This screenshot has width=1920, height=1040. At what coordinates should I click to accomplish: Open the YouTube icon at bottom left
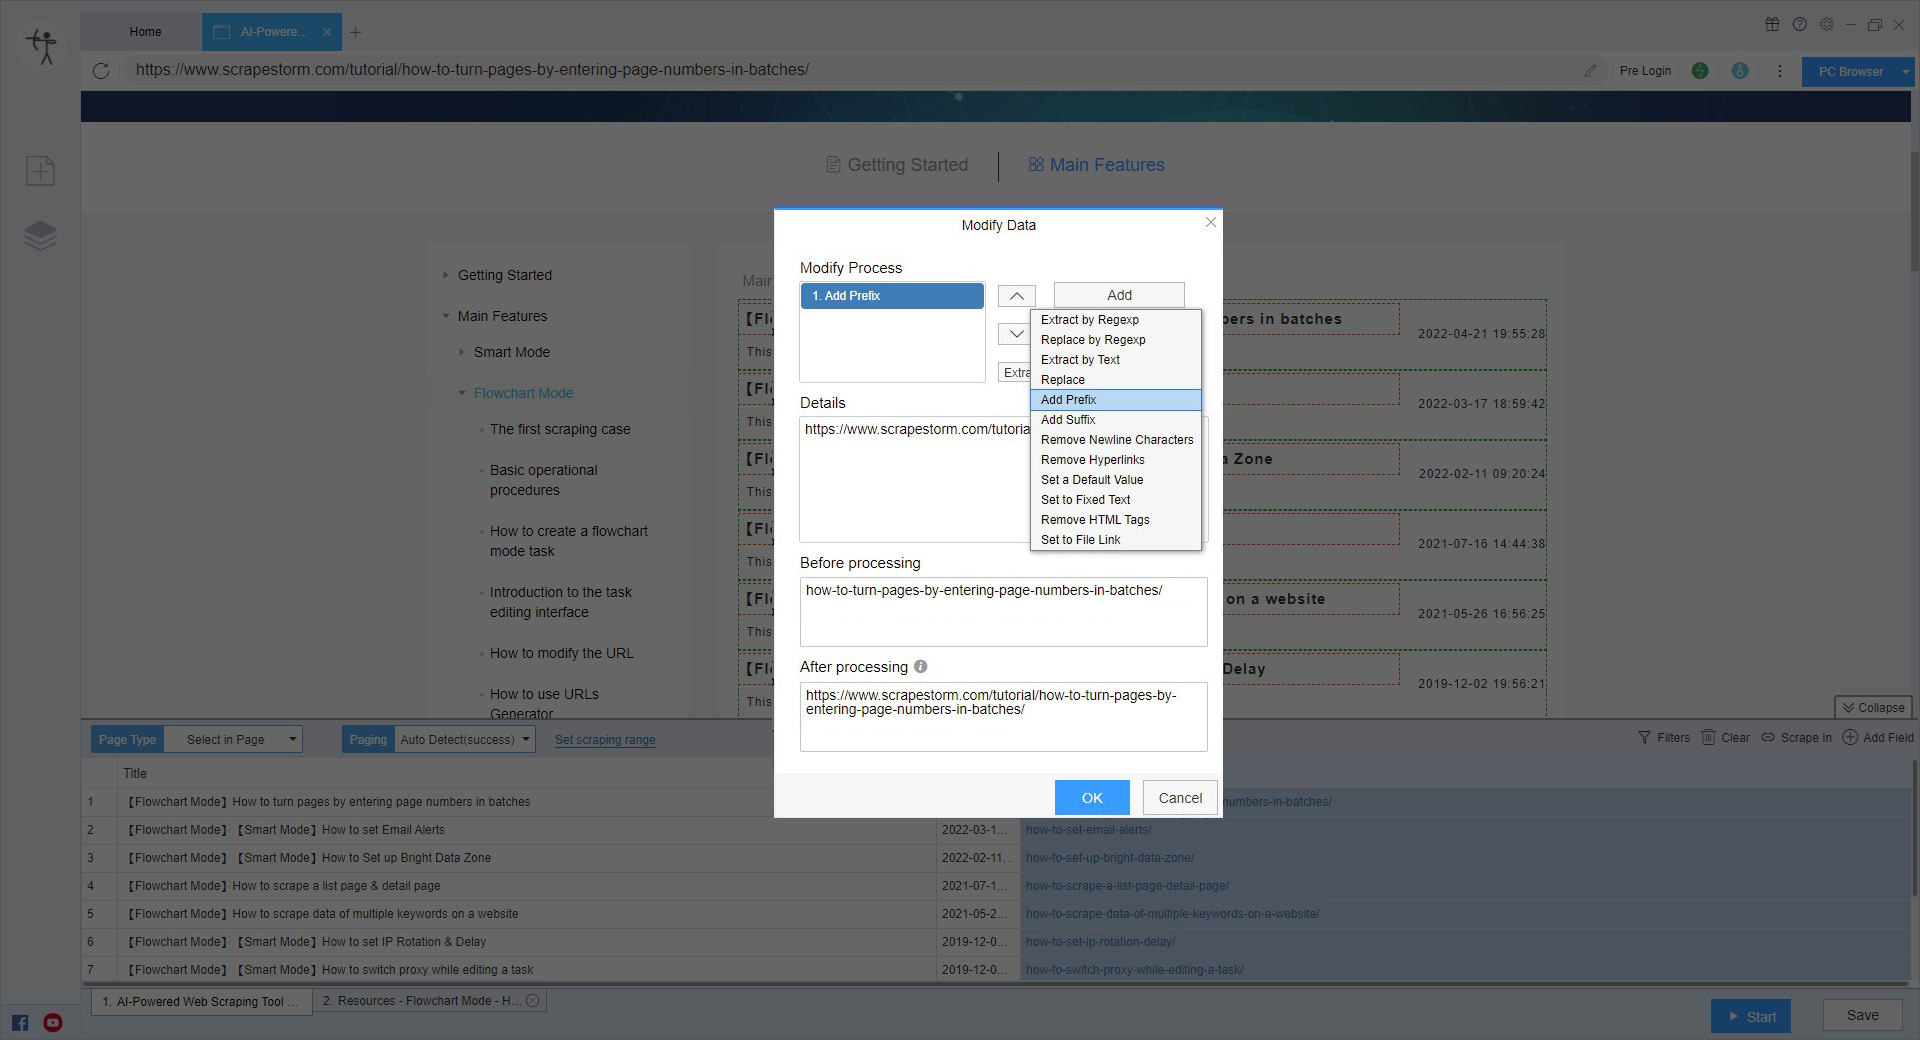[52, 1022]
